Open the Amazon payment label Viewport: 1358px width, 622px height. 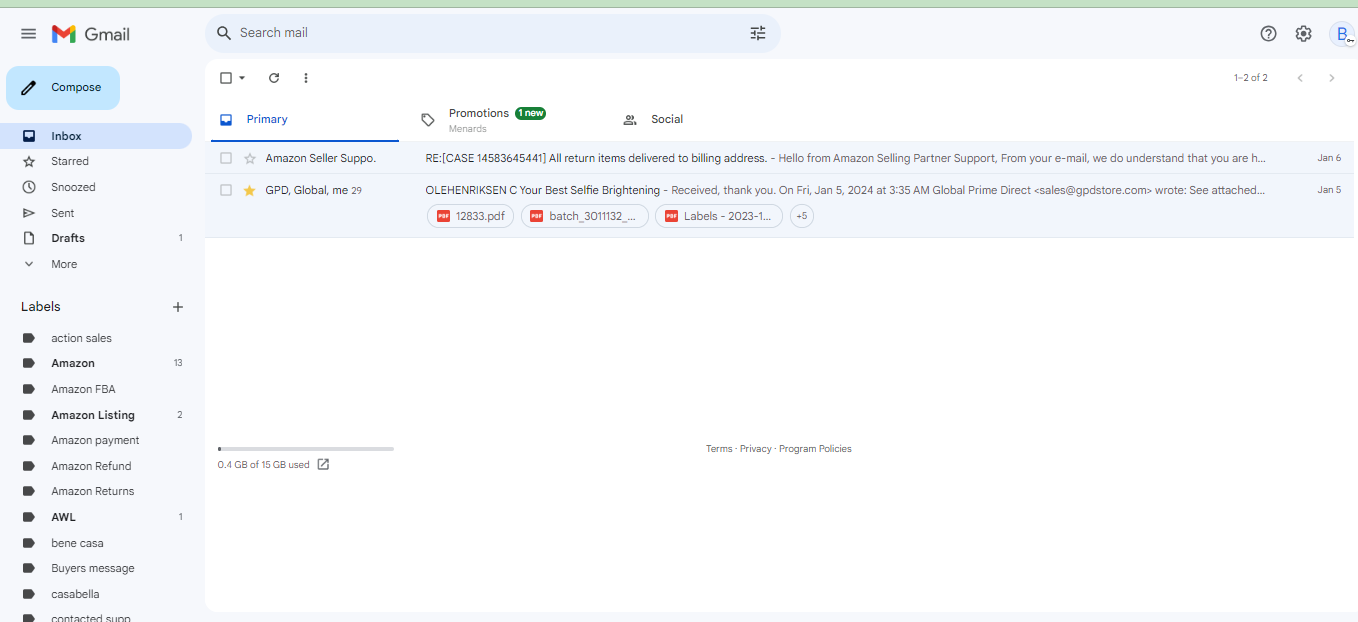[96, 440]
